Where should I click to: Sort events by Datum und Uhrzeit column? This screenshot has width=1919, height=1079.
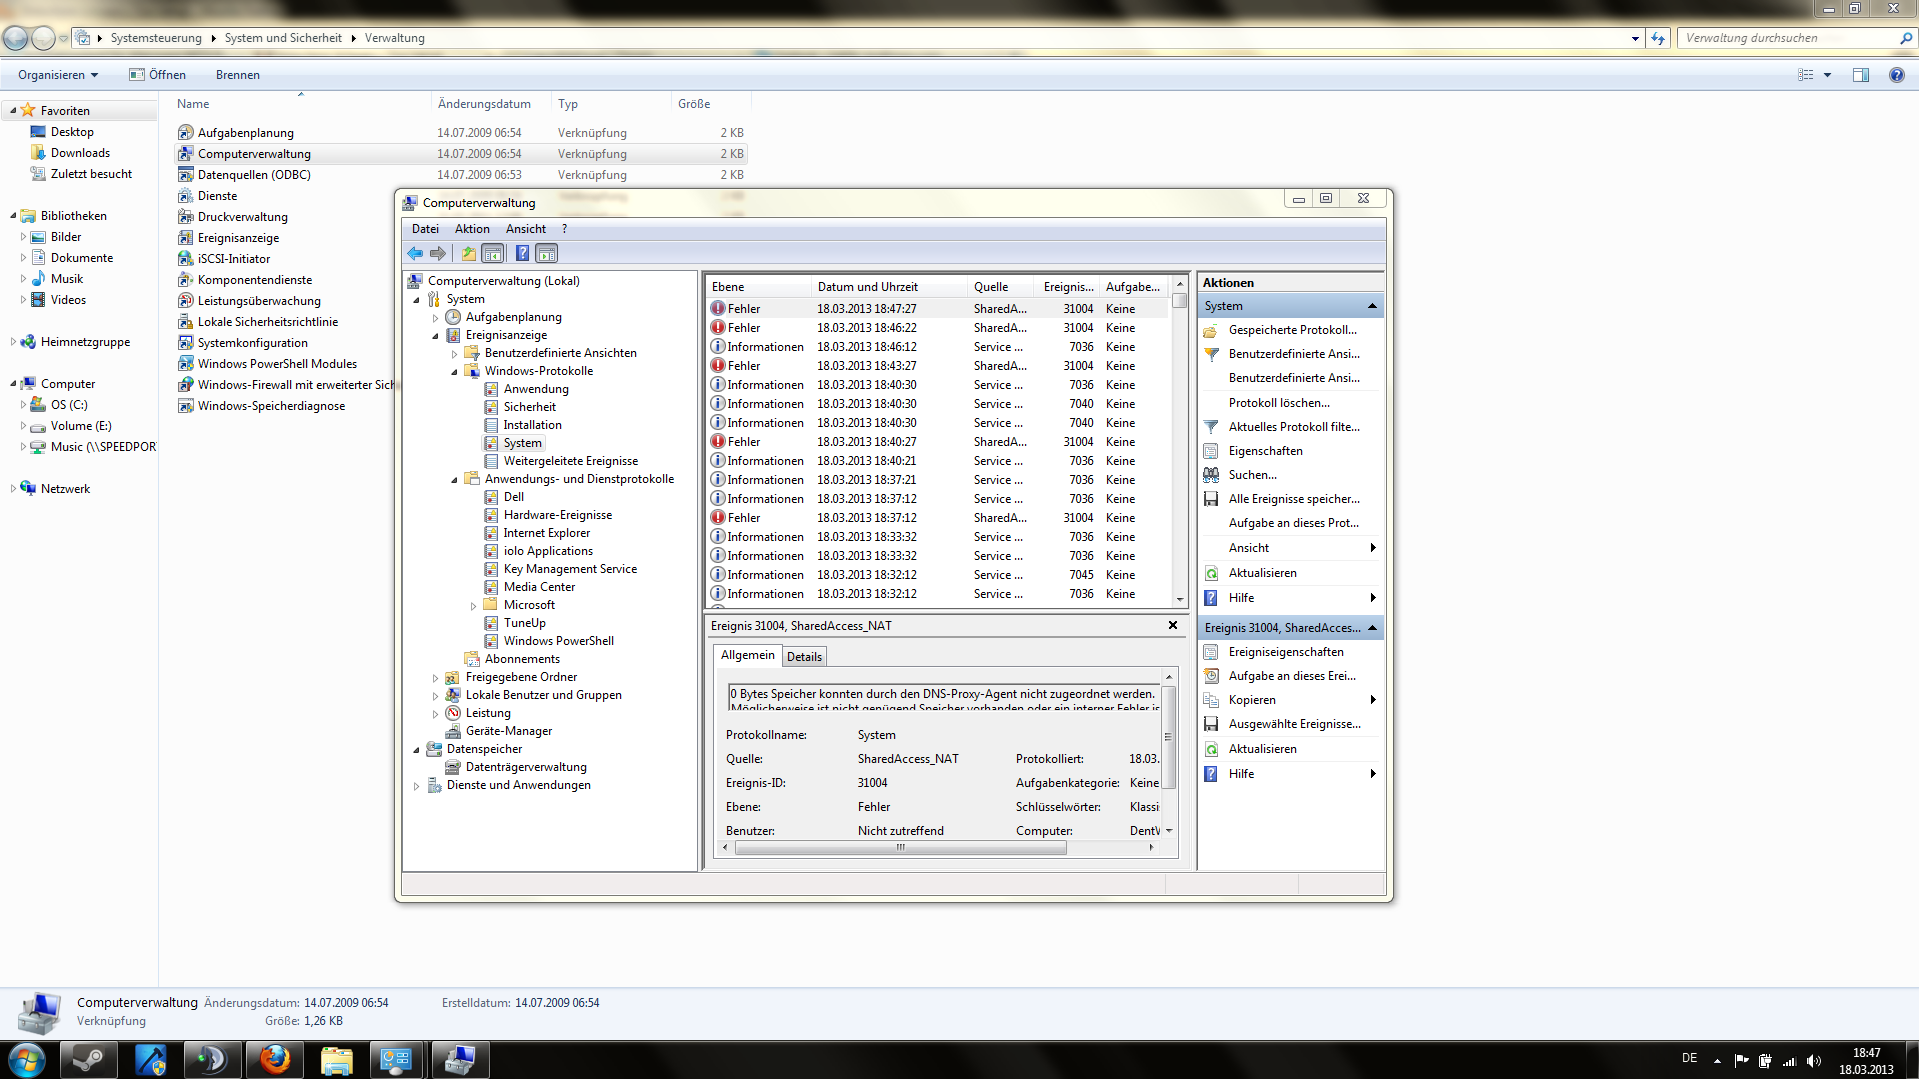click(890, 287)
